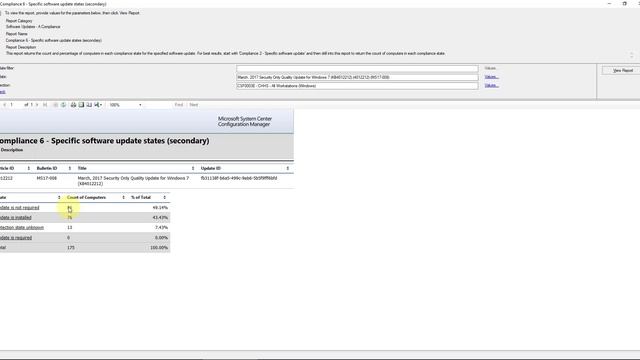Click Values link beside the collection field
640x360 pixels.
(492, 85)
